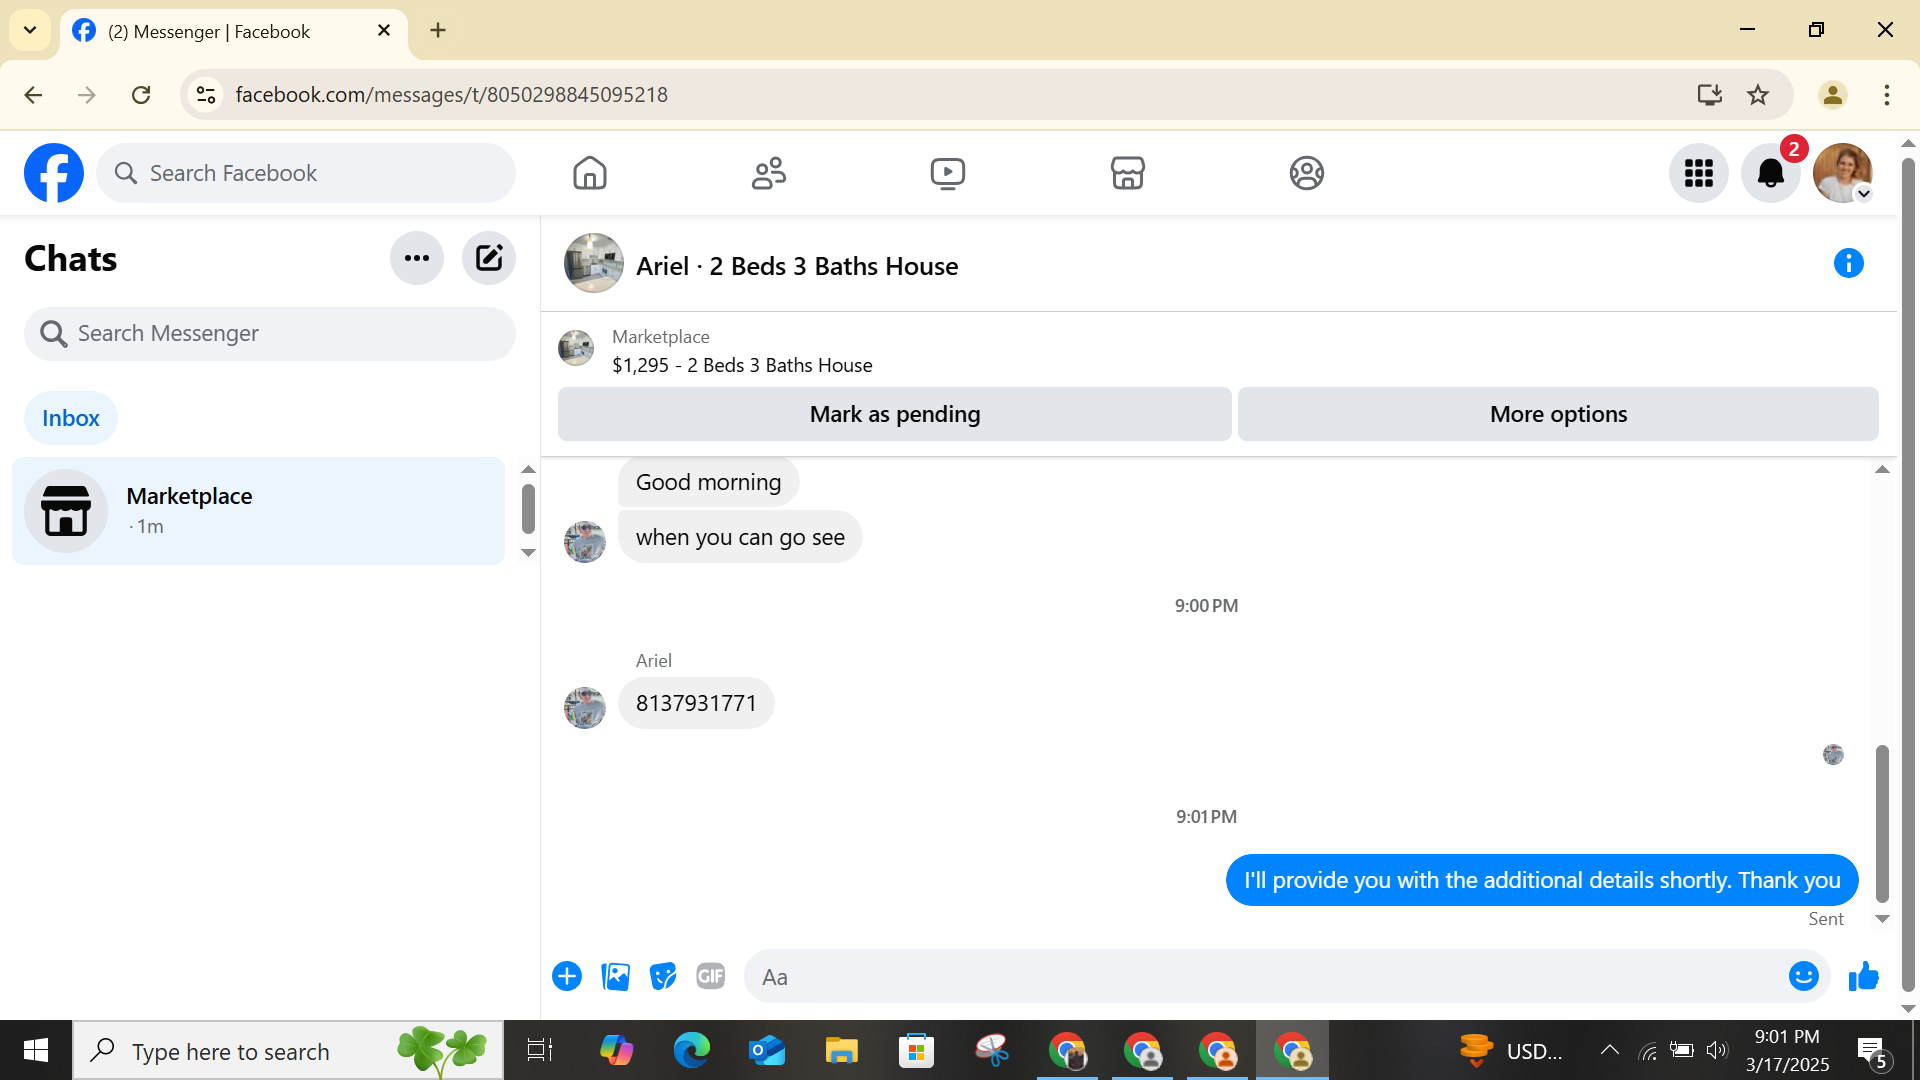Click the sent message 'I'll provide you...'

1542,880
